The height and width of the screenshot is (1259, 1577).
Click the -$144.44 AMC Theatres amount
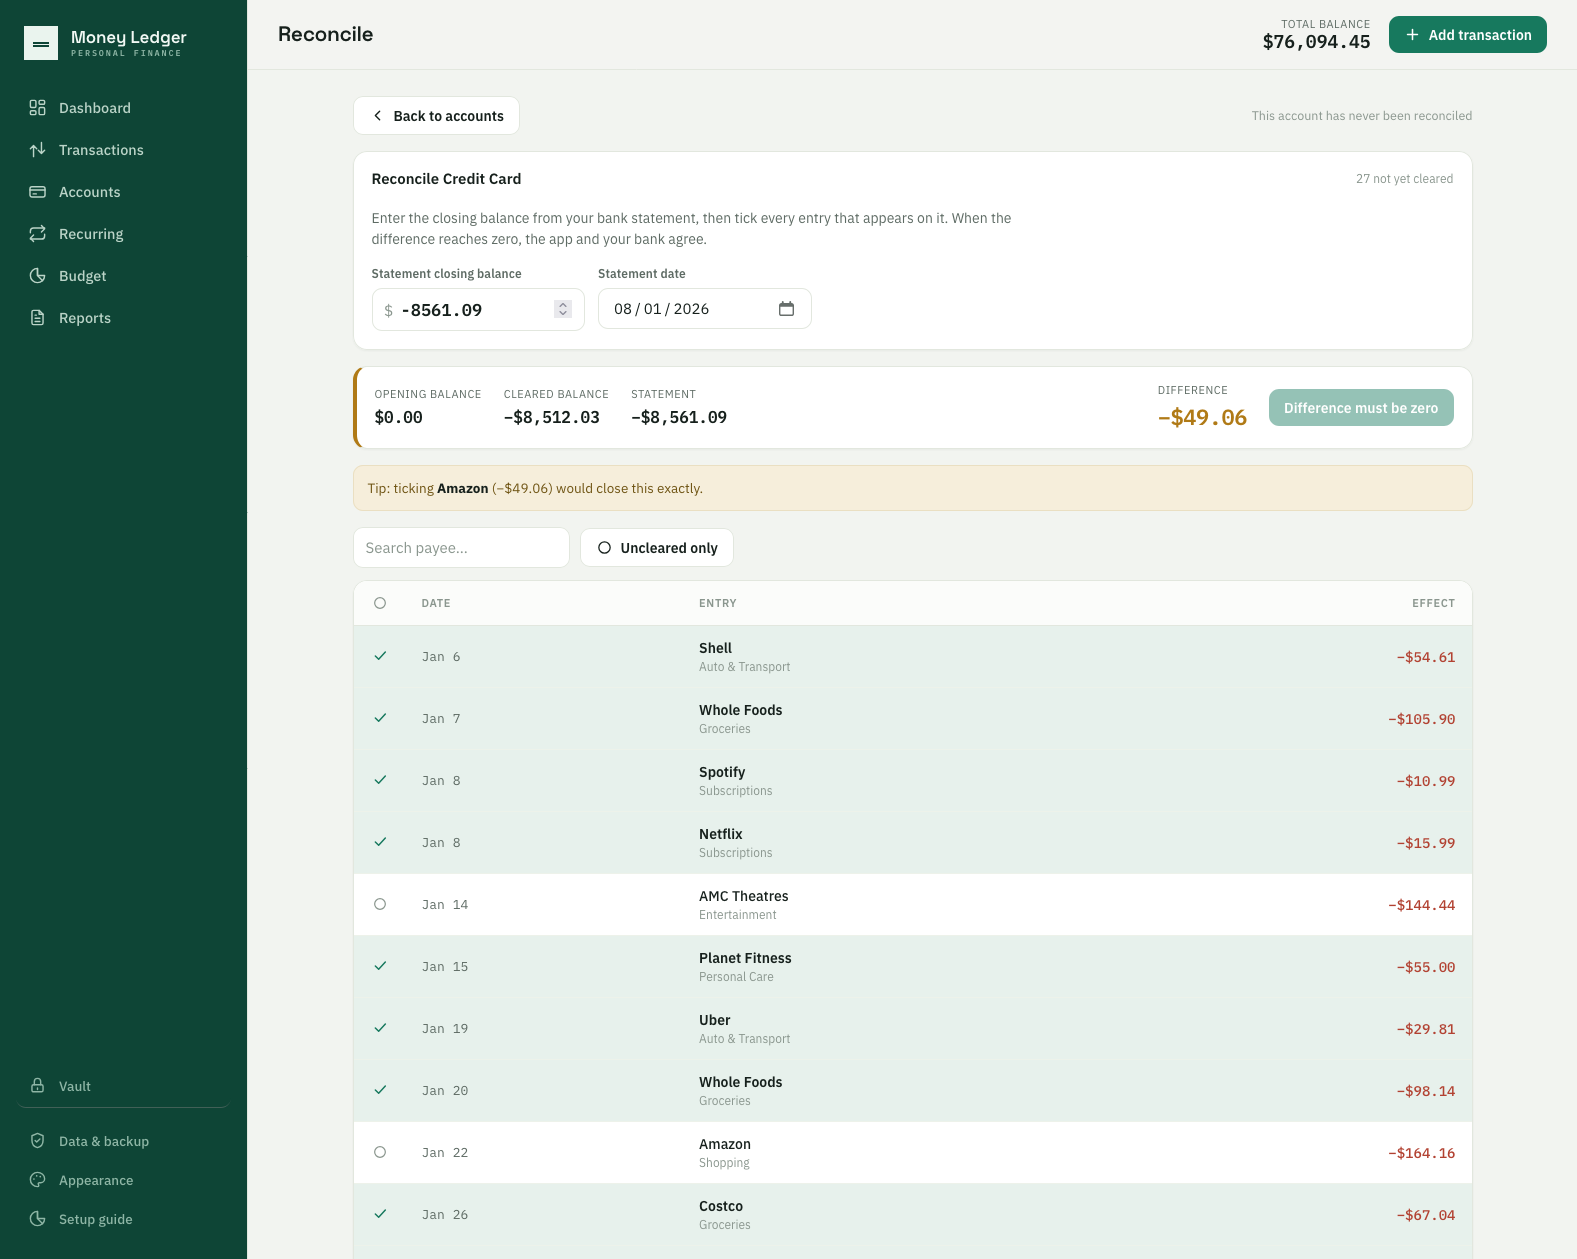[x=1421, y=905]
